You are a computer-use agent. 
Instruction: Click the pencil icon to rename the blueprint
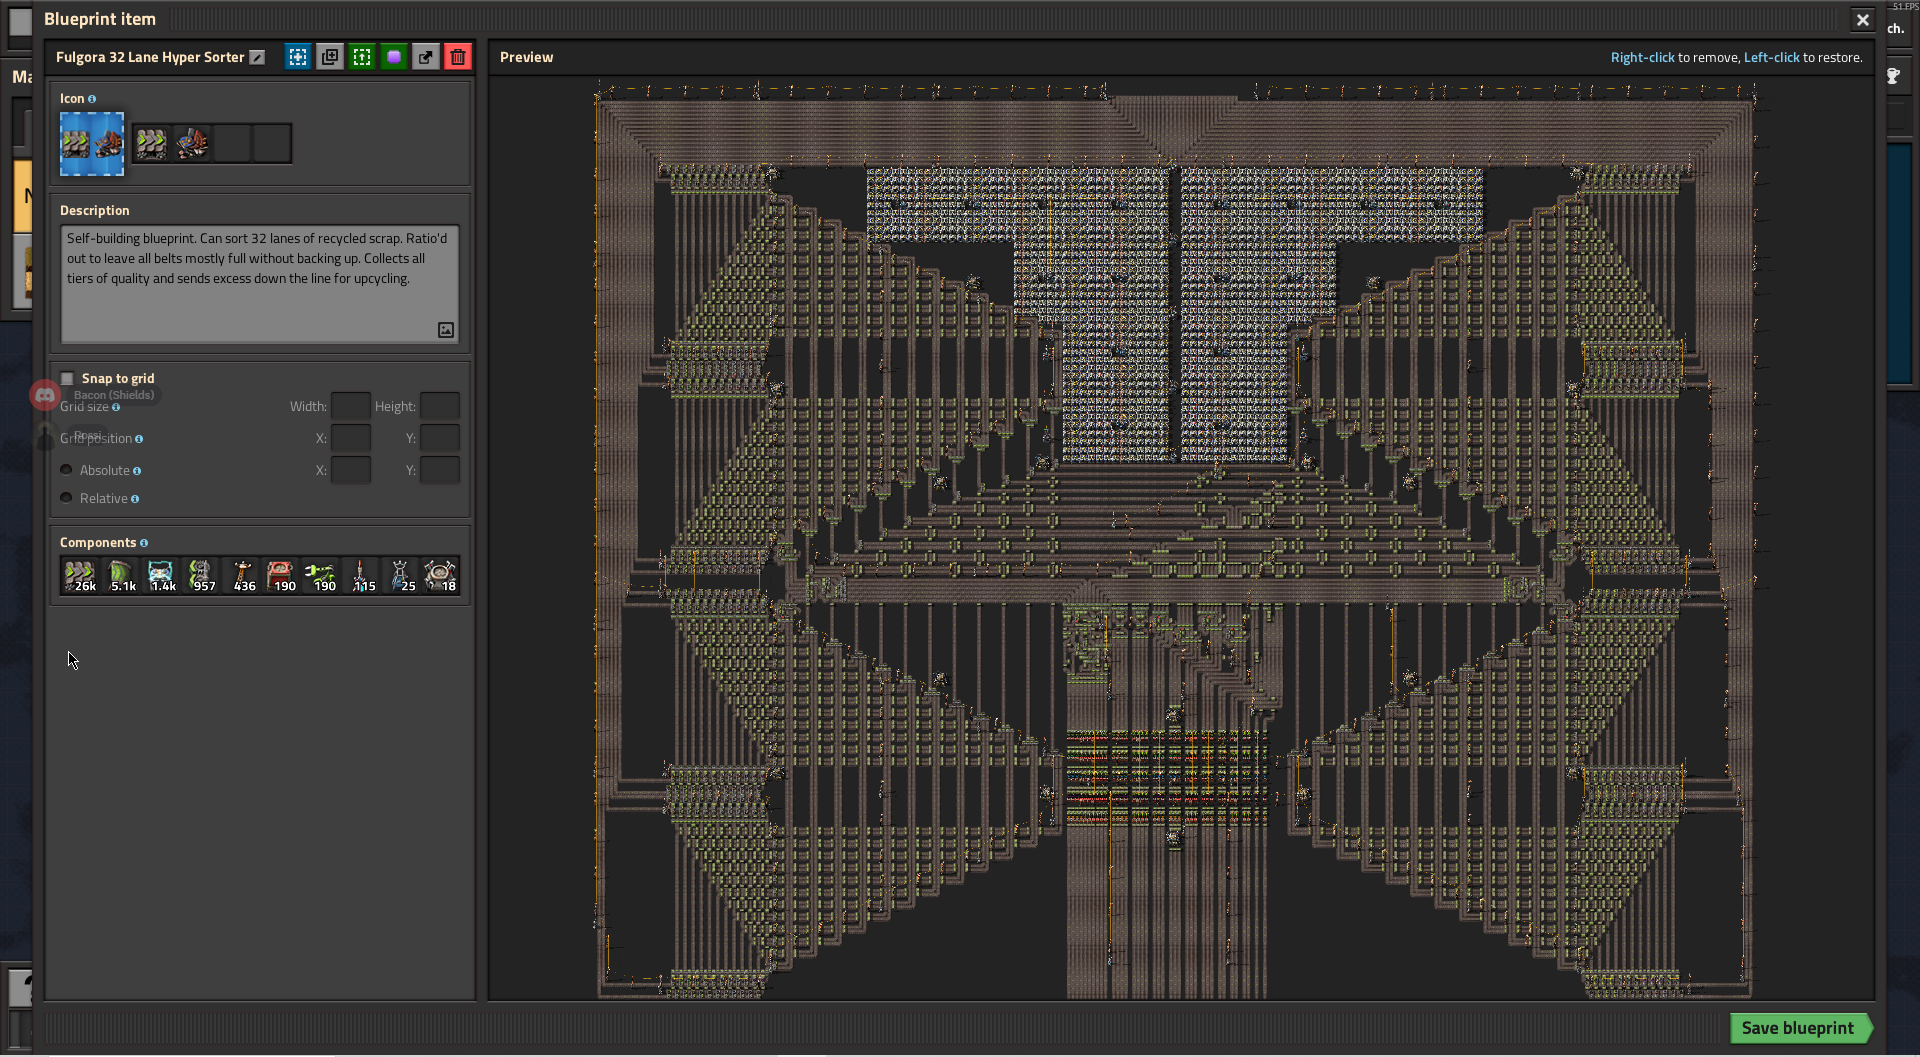[x=257, y=58]
